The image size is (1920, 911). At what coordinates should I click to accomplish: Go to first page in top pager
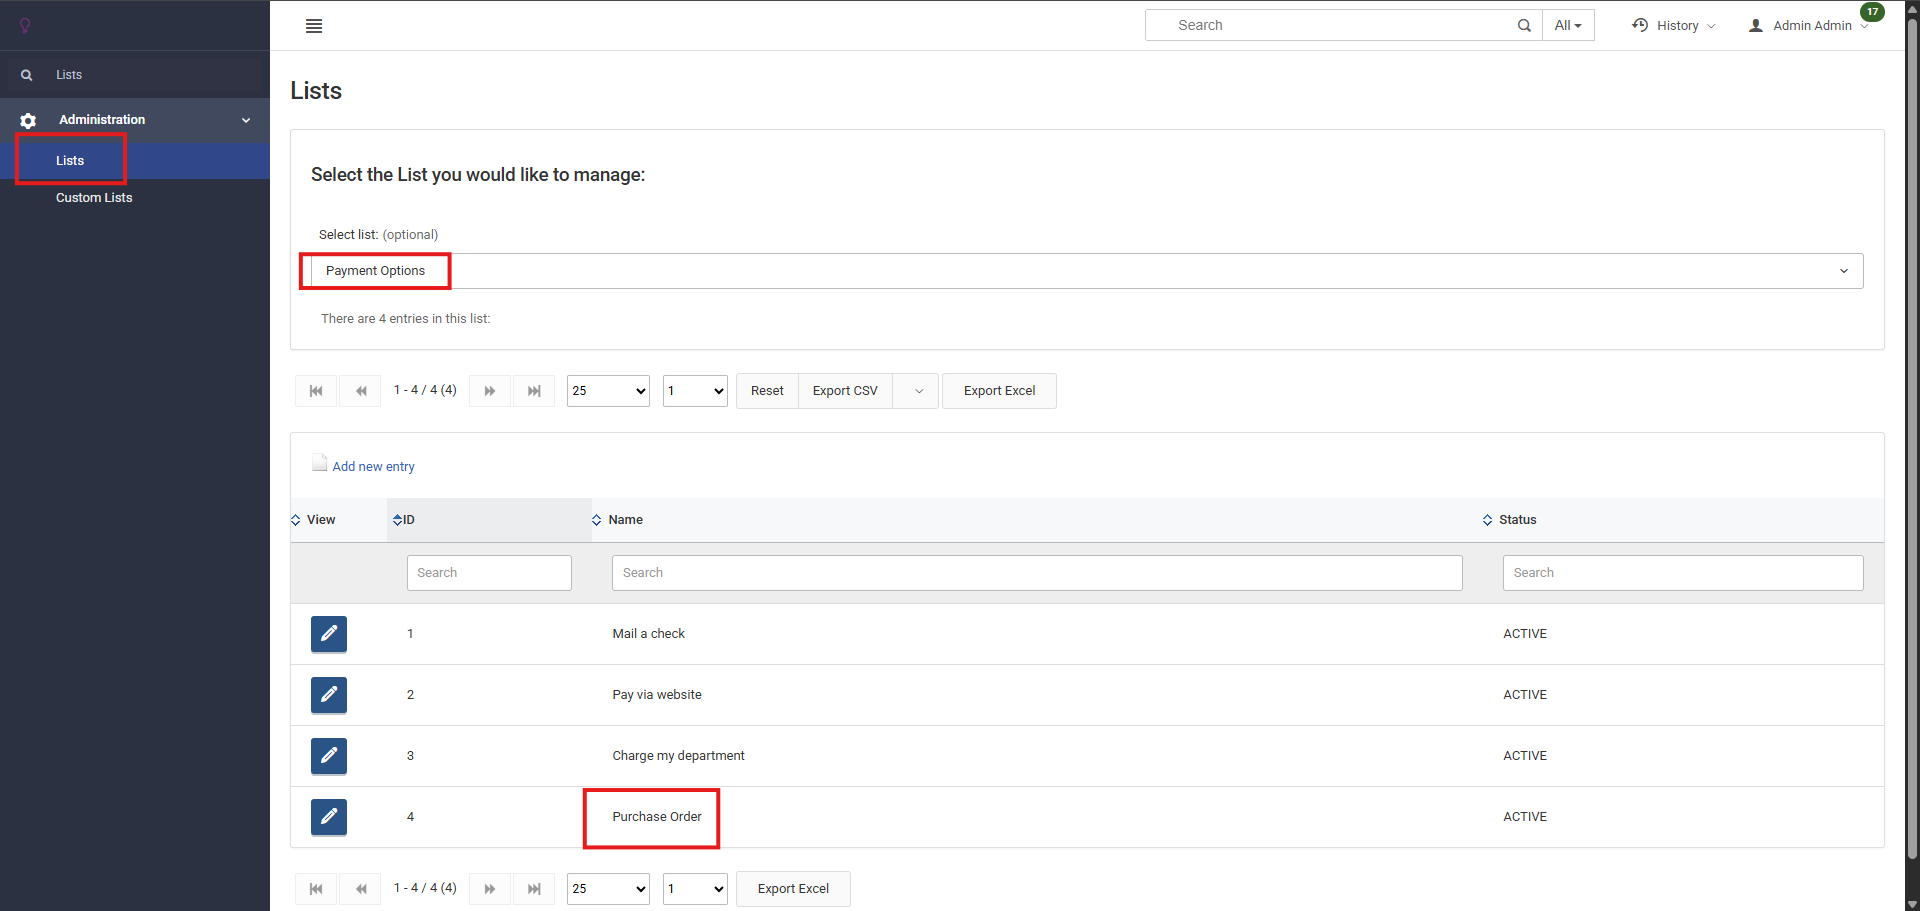[316, 391]
